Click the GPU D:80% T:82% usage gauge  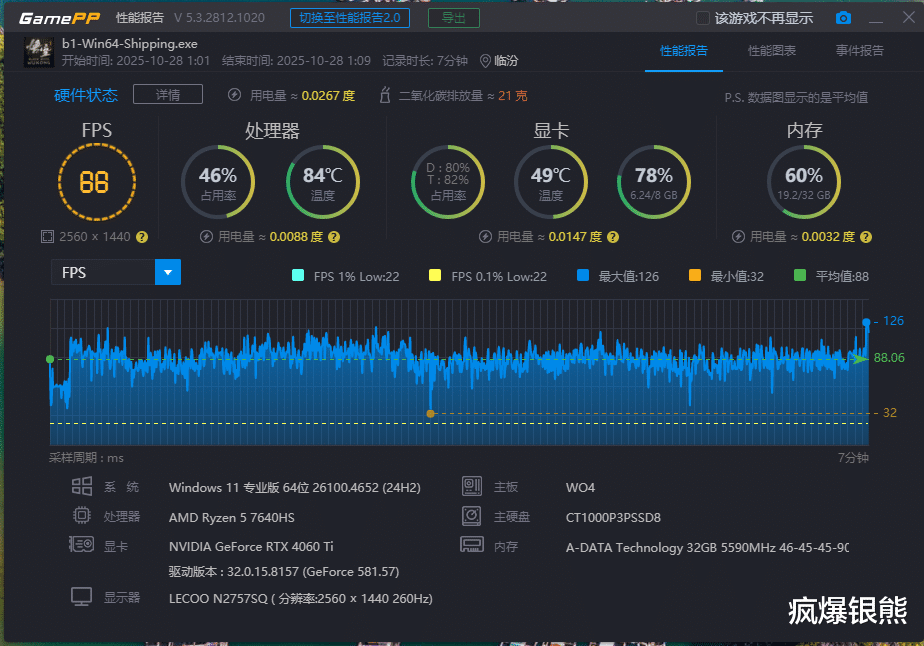coord(448,182)
